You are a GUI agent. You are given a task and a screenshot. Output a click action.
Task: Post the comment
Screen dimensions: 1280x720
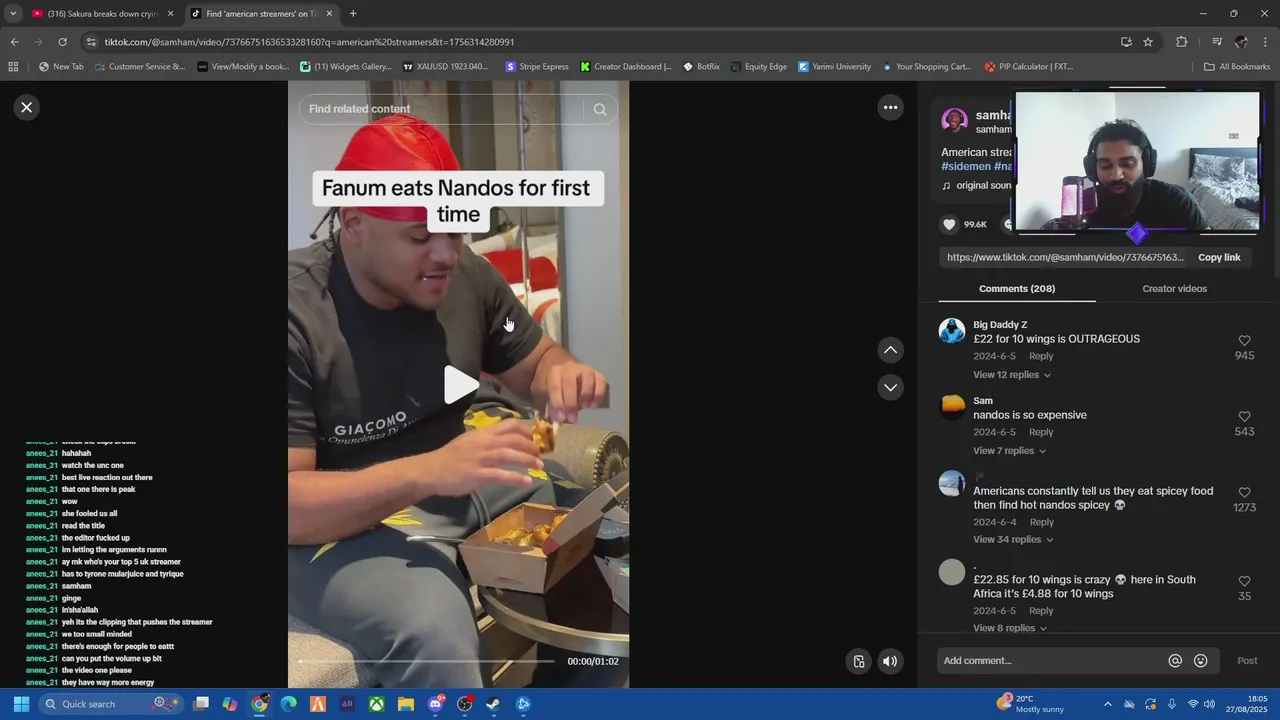[1247, 661]
